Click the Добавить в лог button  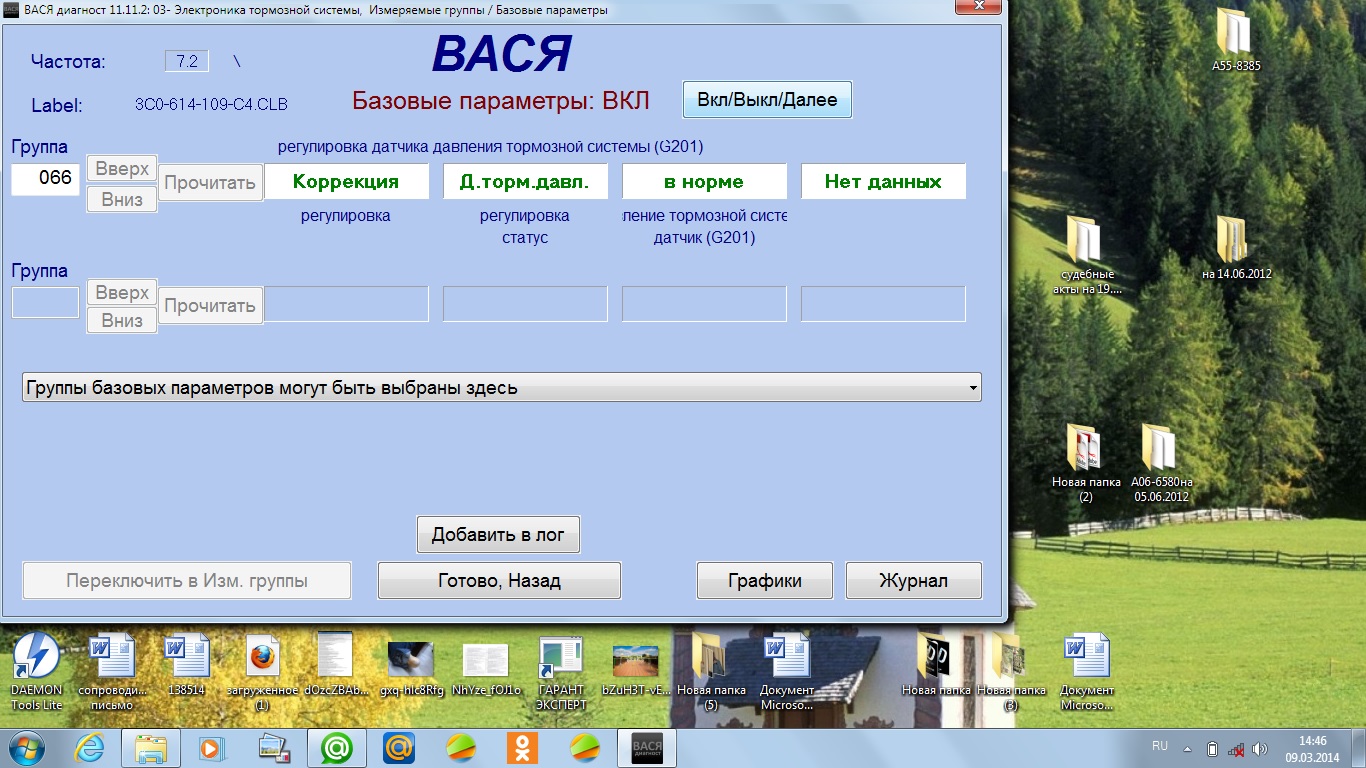[498, 535]
